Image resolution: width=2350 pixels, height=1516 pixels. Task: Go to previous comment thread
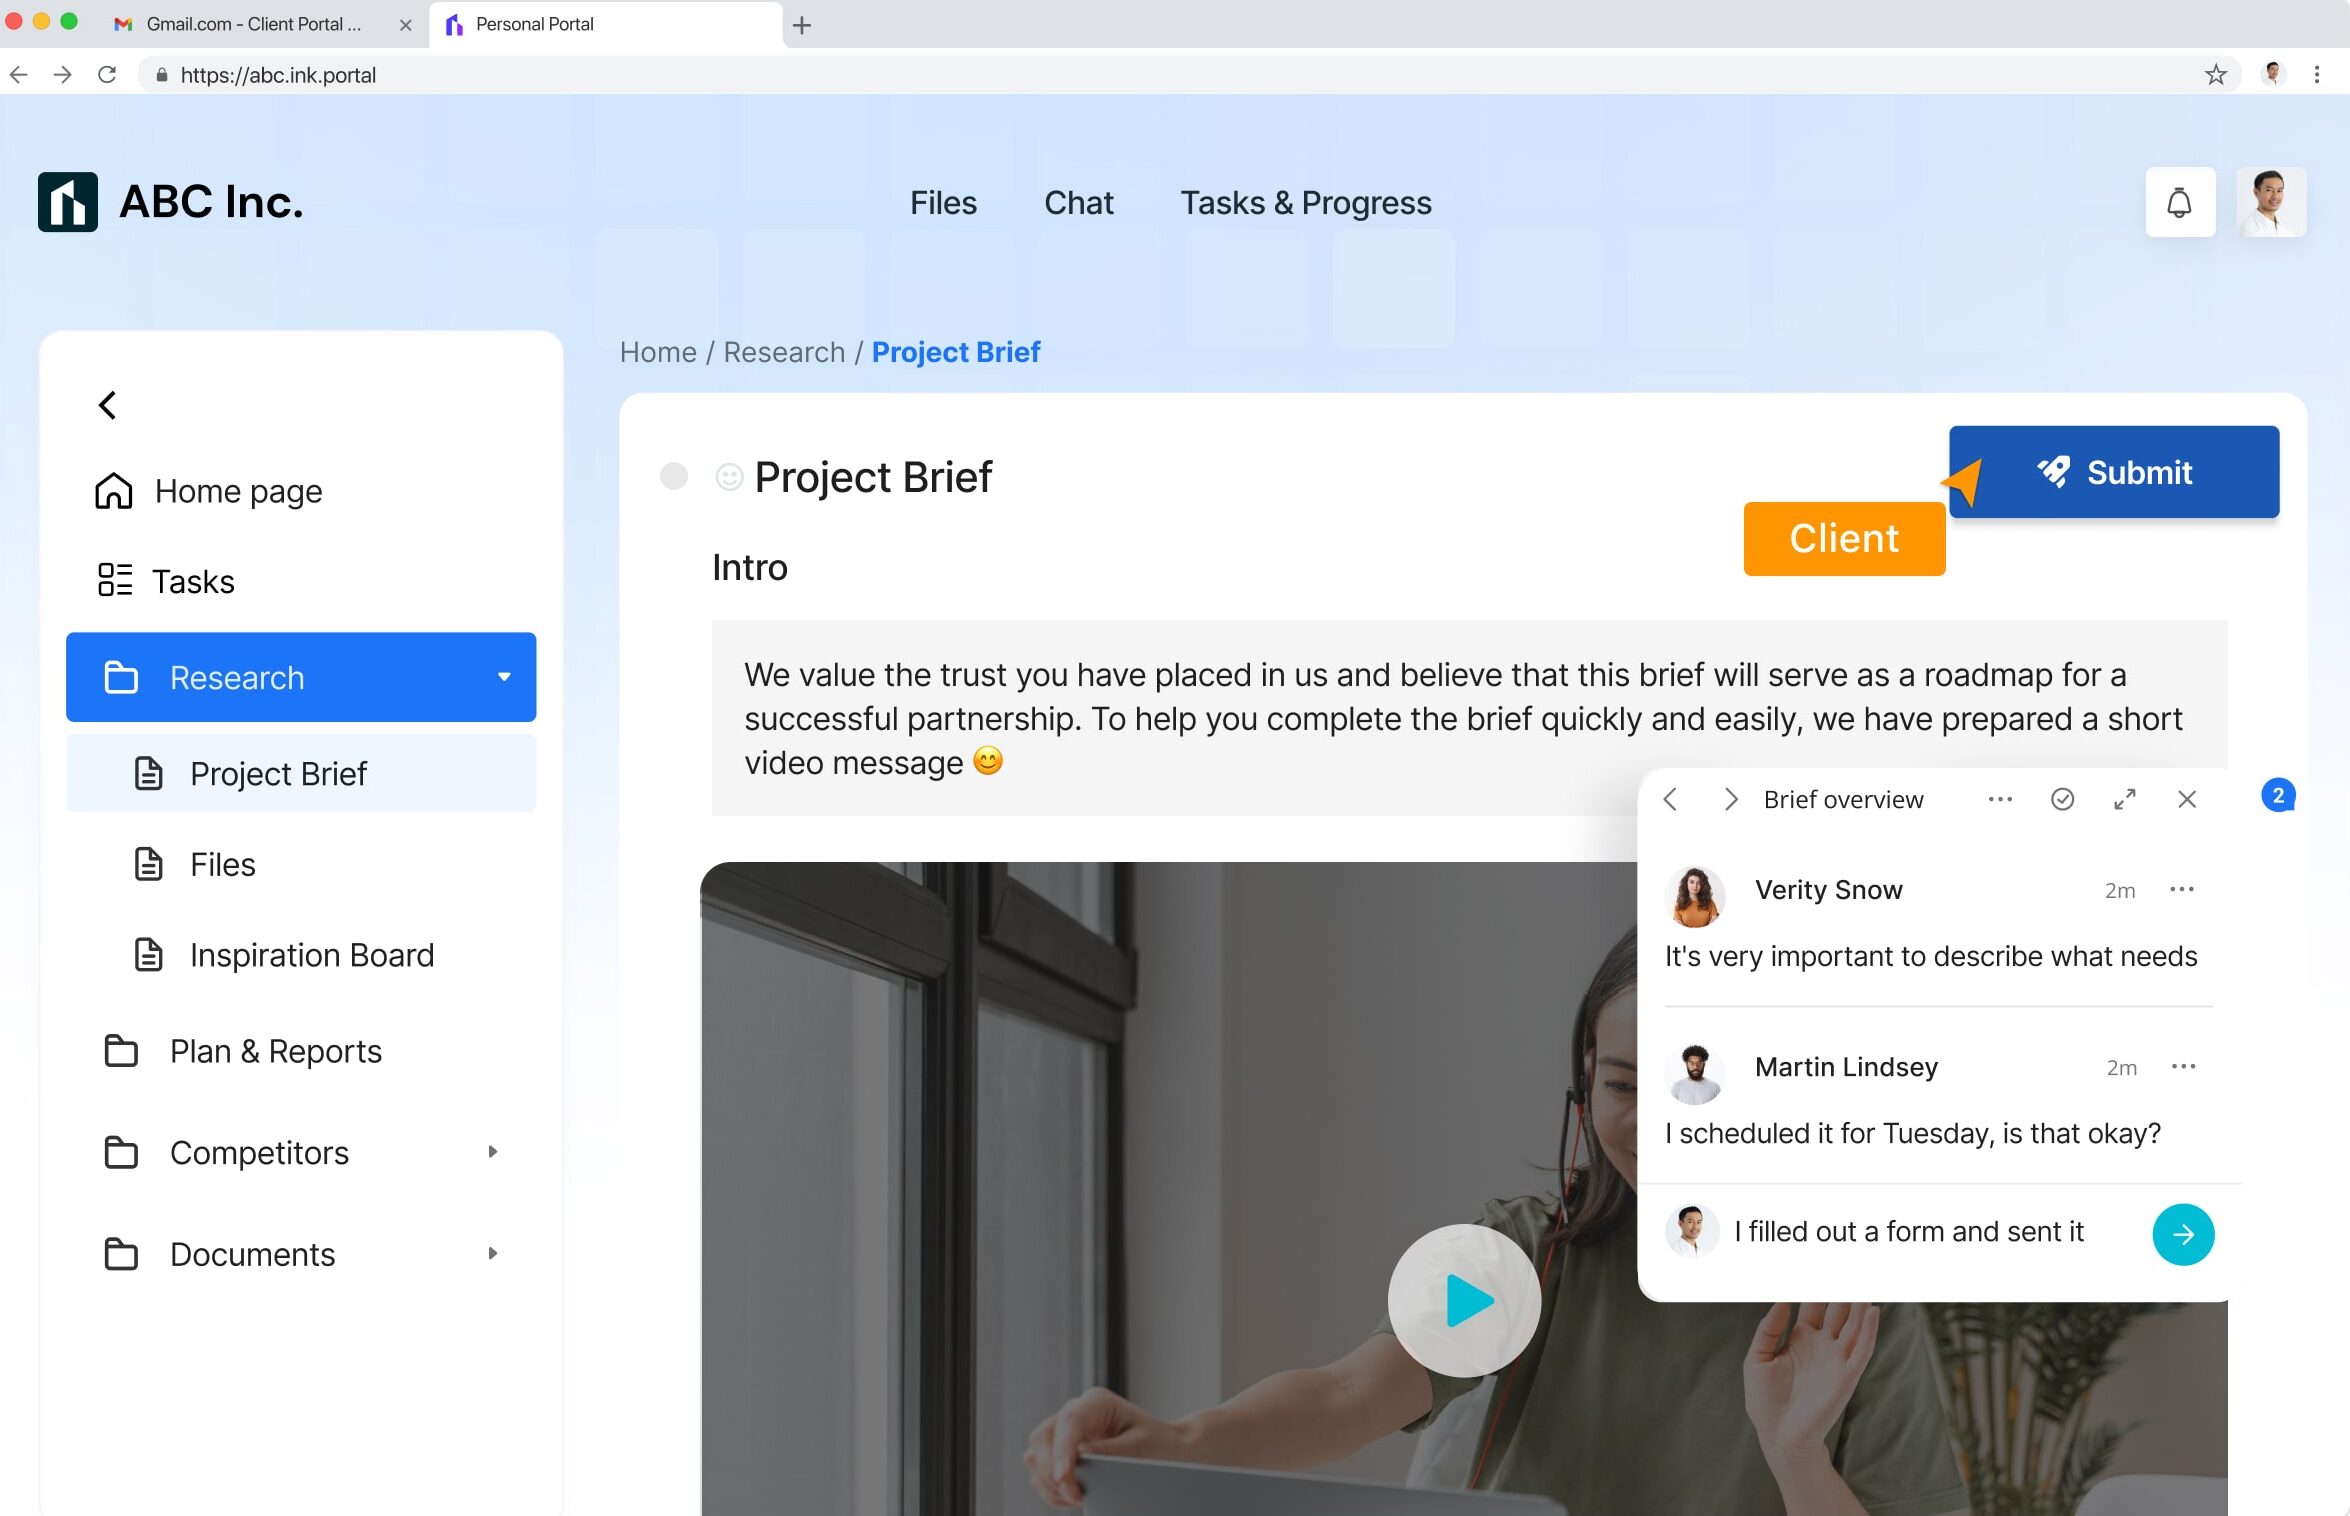pos(1670,799)
